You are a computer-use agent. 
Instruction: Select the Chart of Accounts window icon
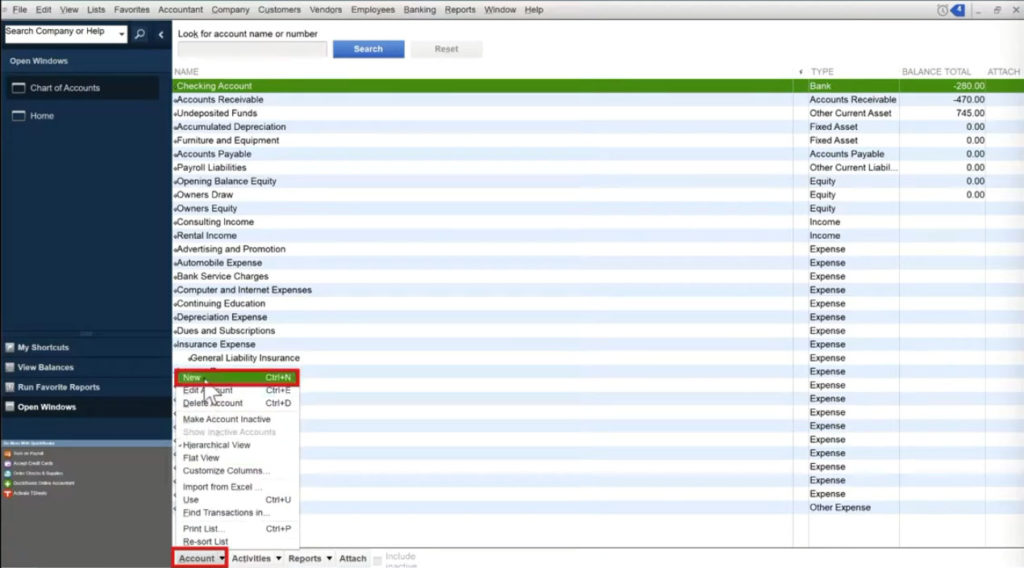[x=19, y=88]
